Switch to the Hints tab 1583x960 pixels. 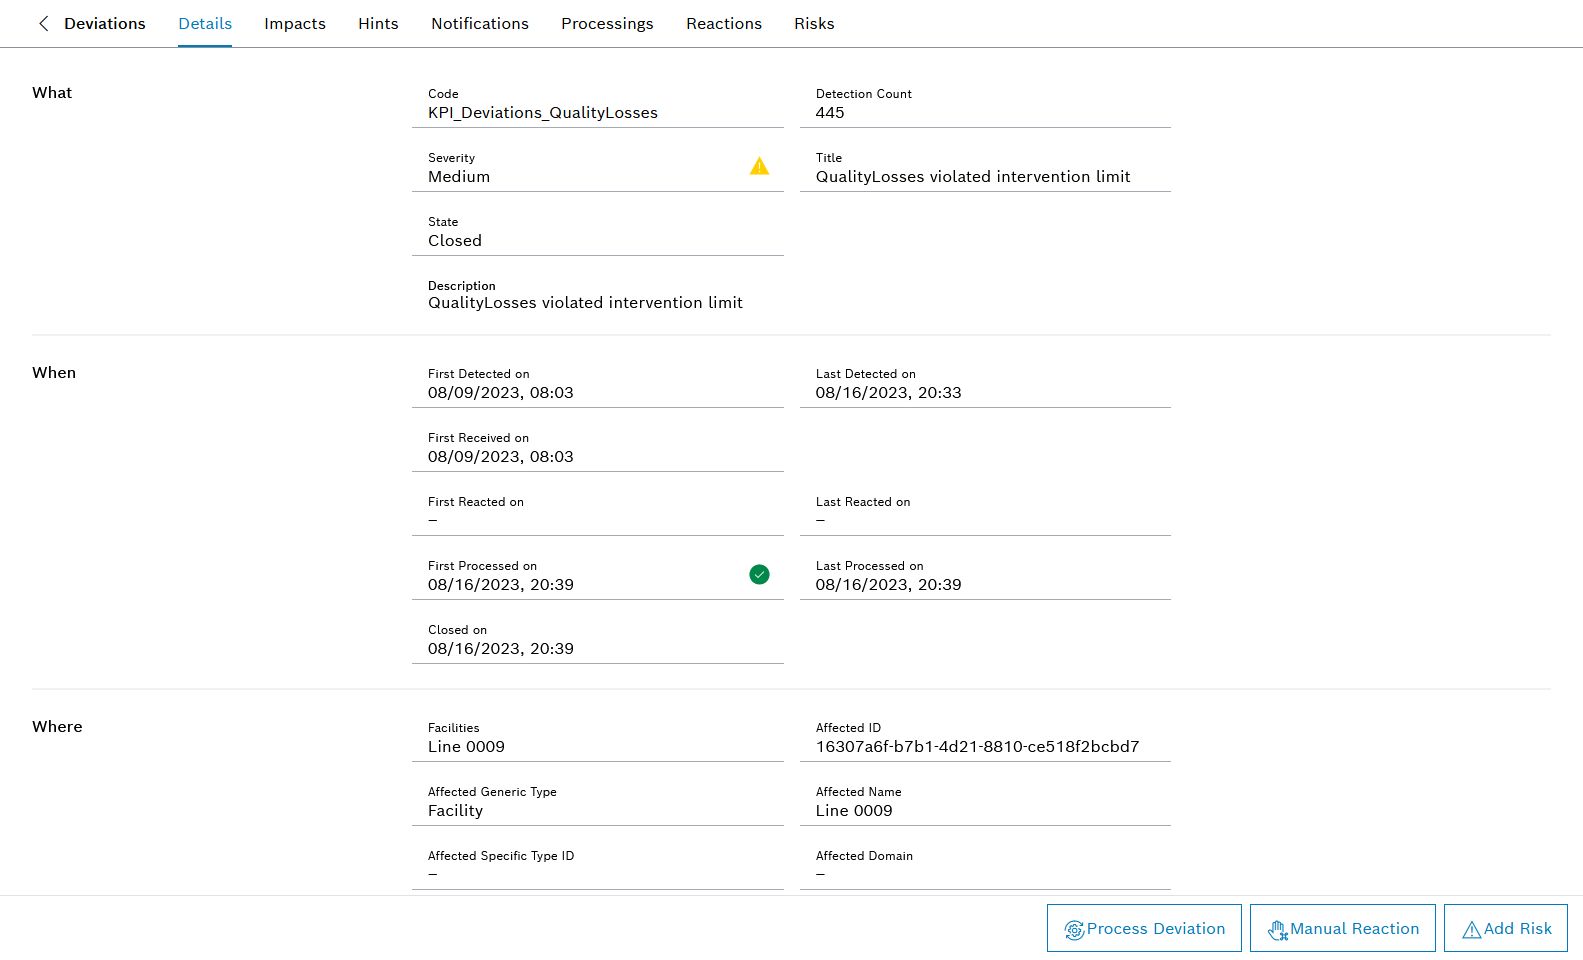[378, 23]
